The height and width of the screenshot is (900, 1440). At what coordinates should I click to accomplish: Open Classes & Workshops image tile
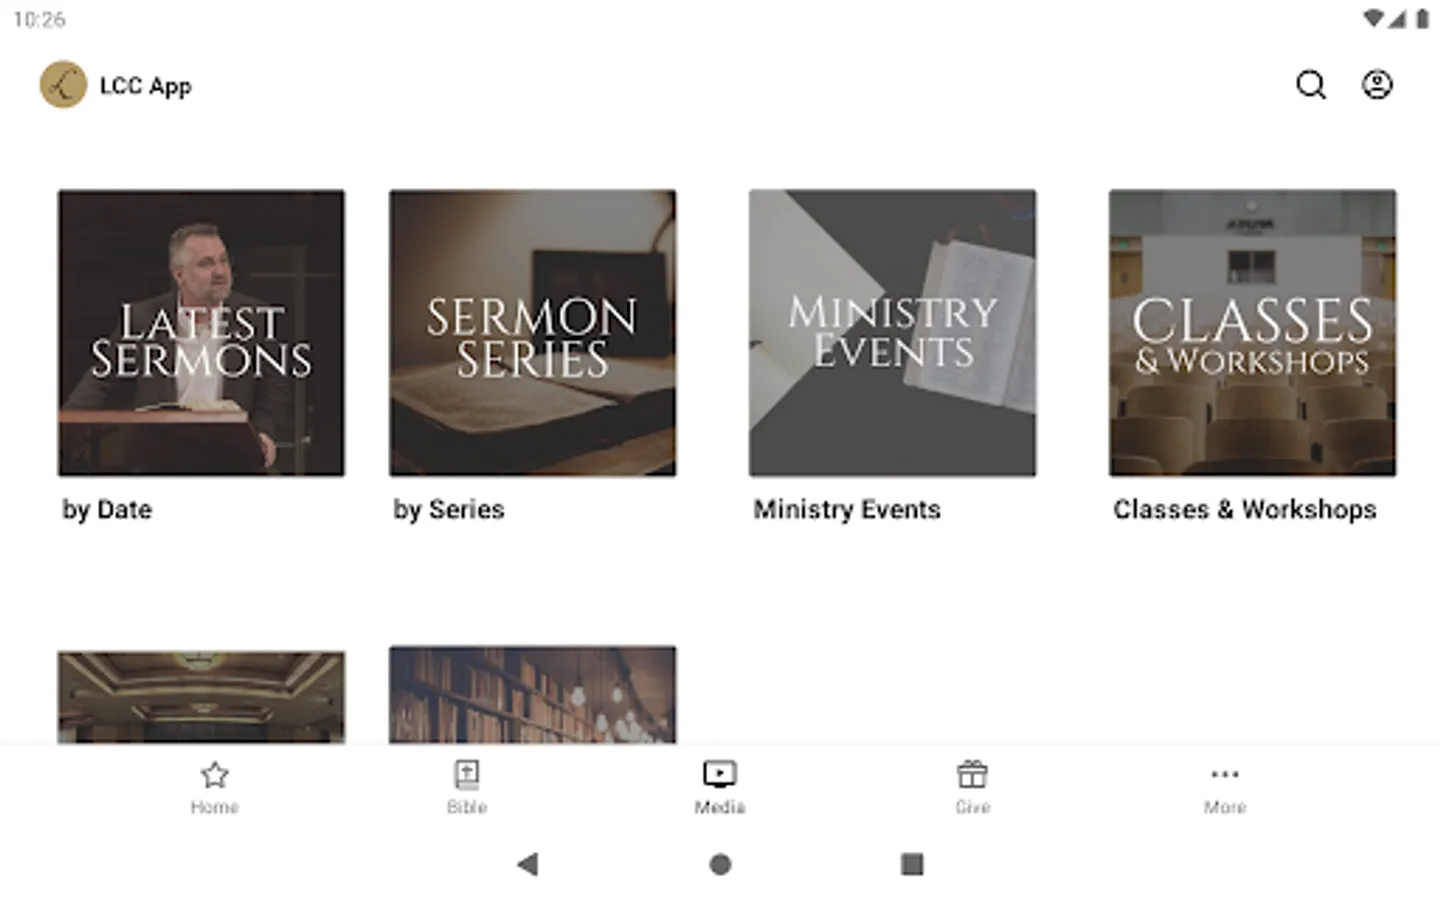[1253, 333]
